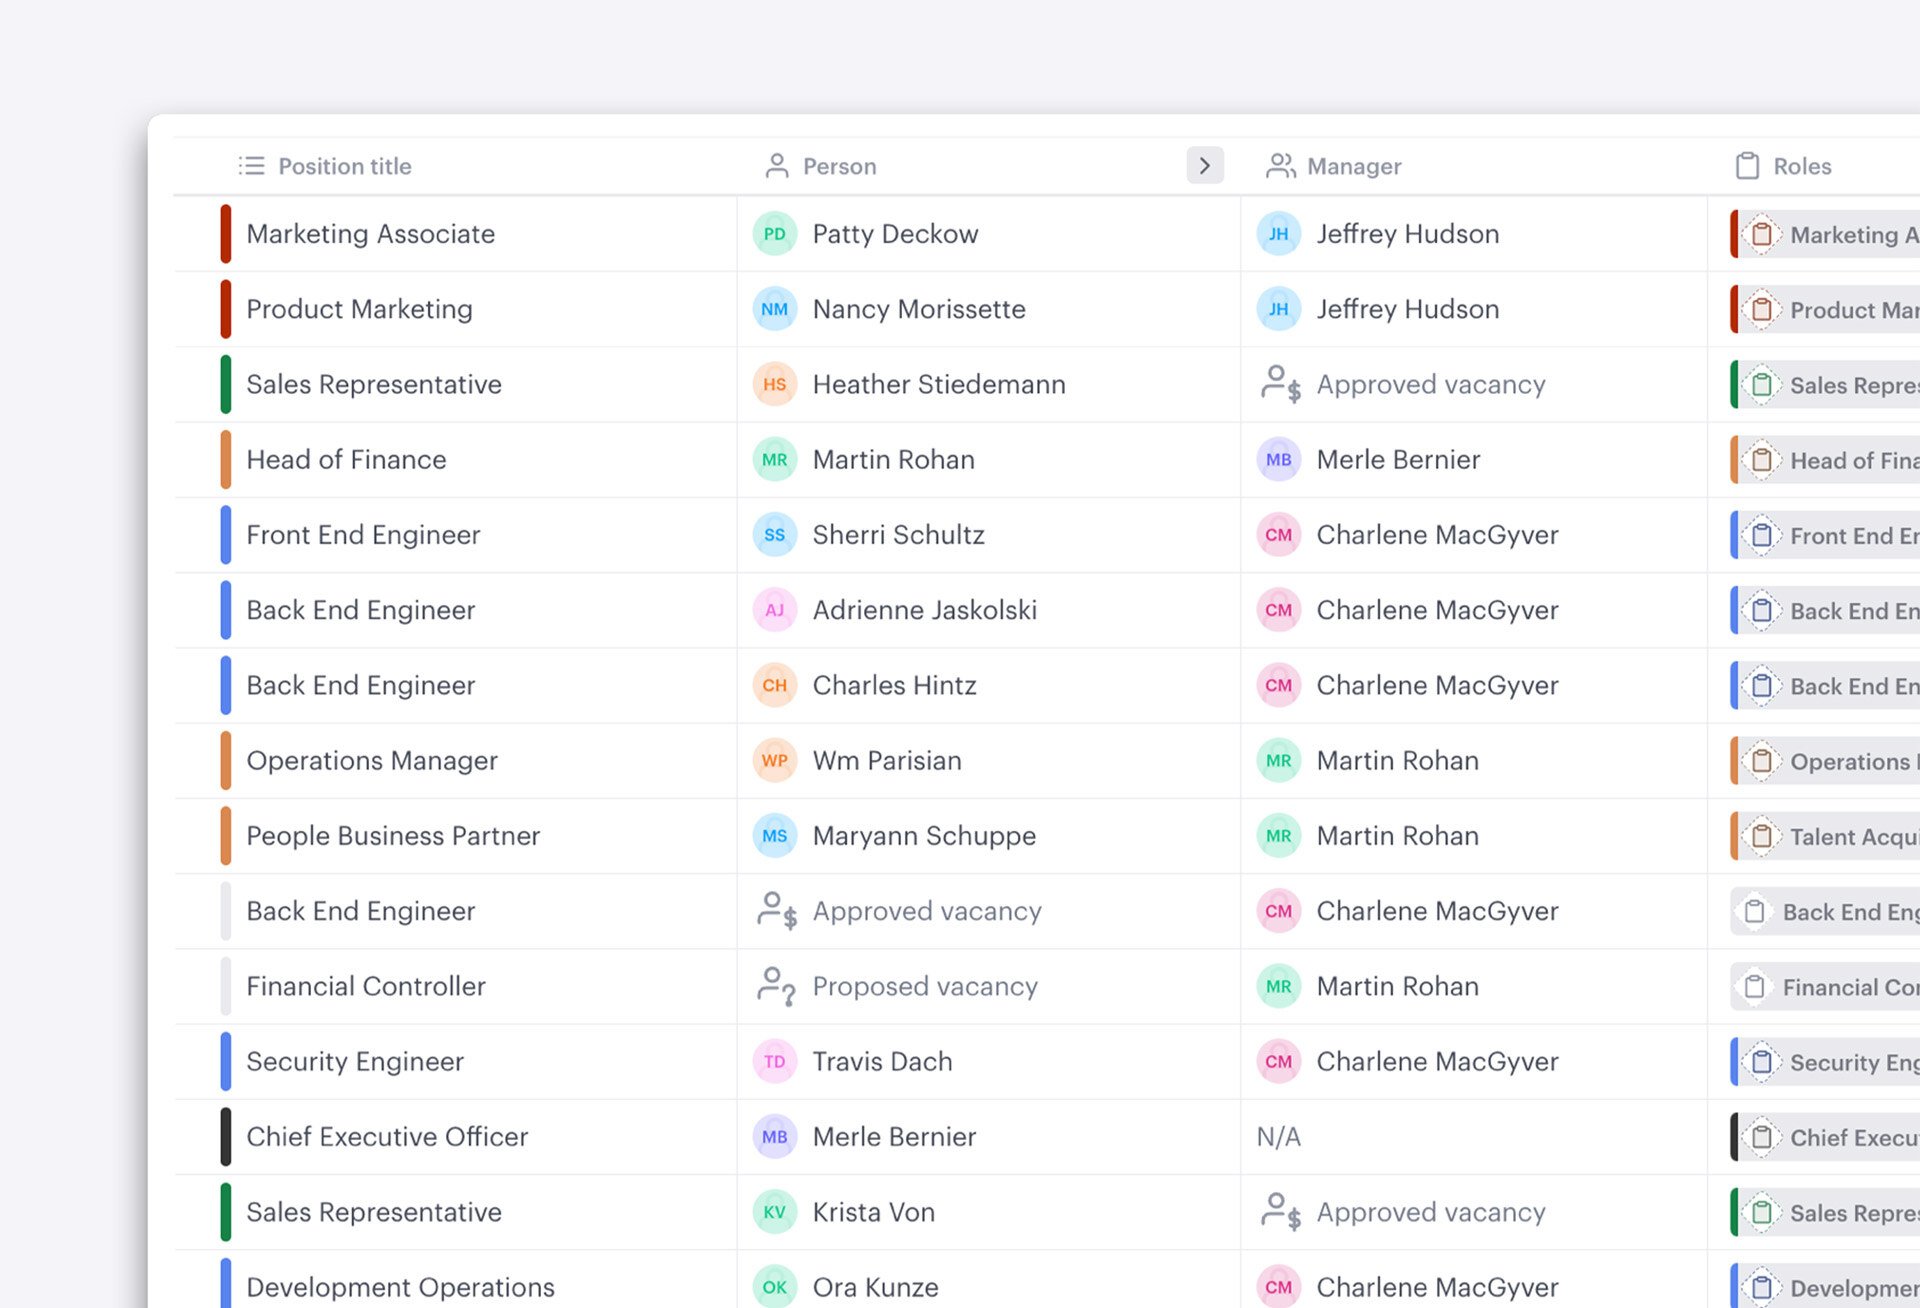Click the person icon in the Person column header
The height and width of the screenshot is (1308, 1920).
(x=775, y=166)
